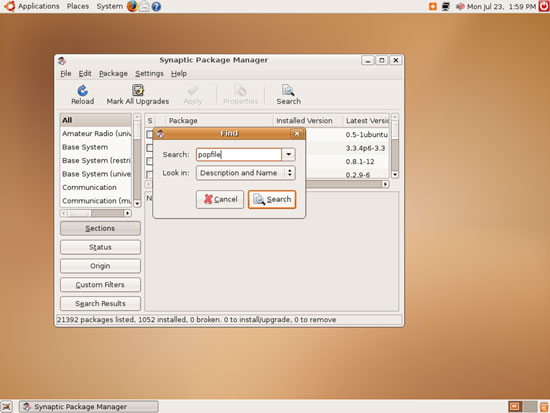Click the network monitor tray icon
Image resolution: width=550 pixels, height=413 pixels.
tap(446, 6)
